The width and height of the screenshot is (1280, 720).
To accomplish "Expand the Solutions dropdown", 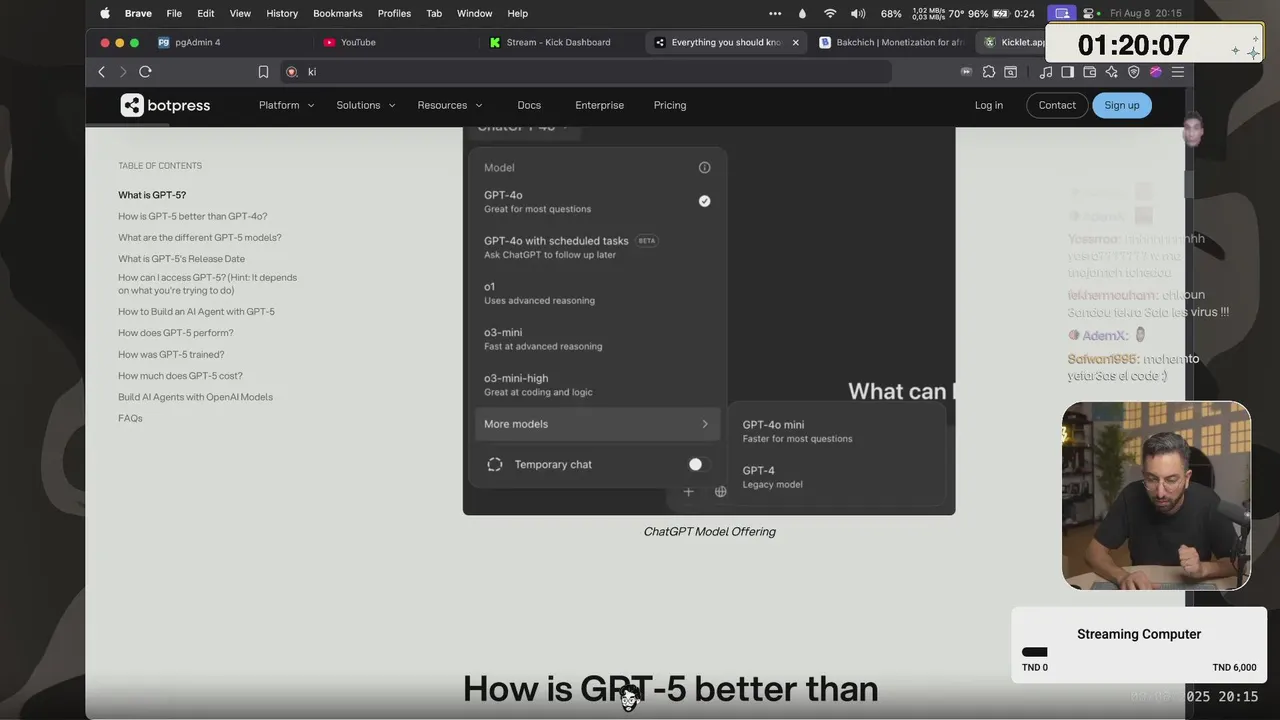I will [x=366, y=105].
